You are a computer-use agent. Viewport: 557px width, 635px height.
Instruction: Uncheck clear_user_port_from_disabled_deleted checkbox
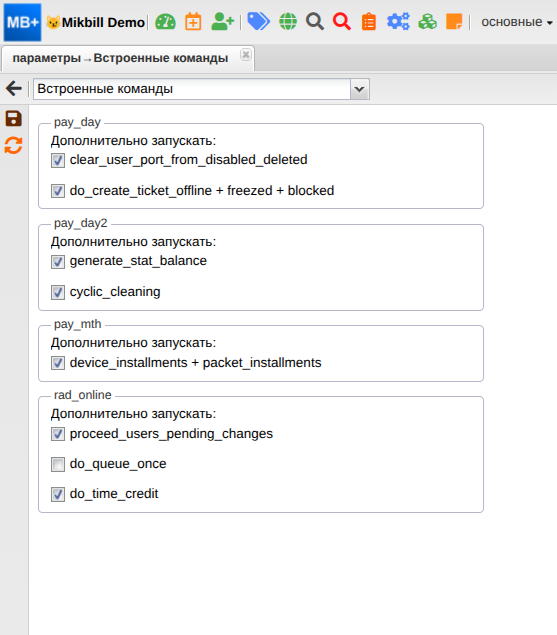pyautogui.click(x=58, y=160)
